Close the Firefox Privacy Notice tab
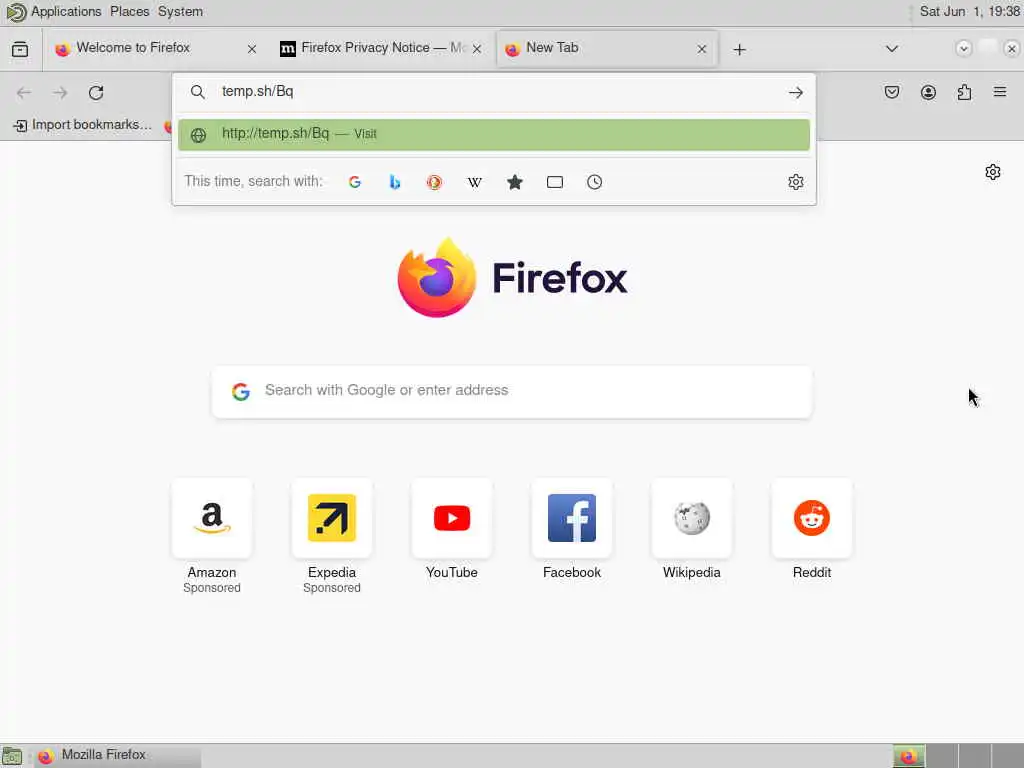Screen dimensions: 1024x768 pyautogui.click(x=477, y=49)
